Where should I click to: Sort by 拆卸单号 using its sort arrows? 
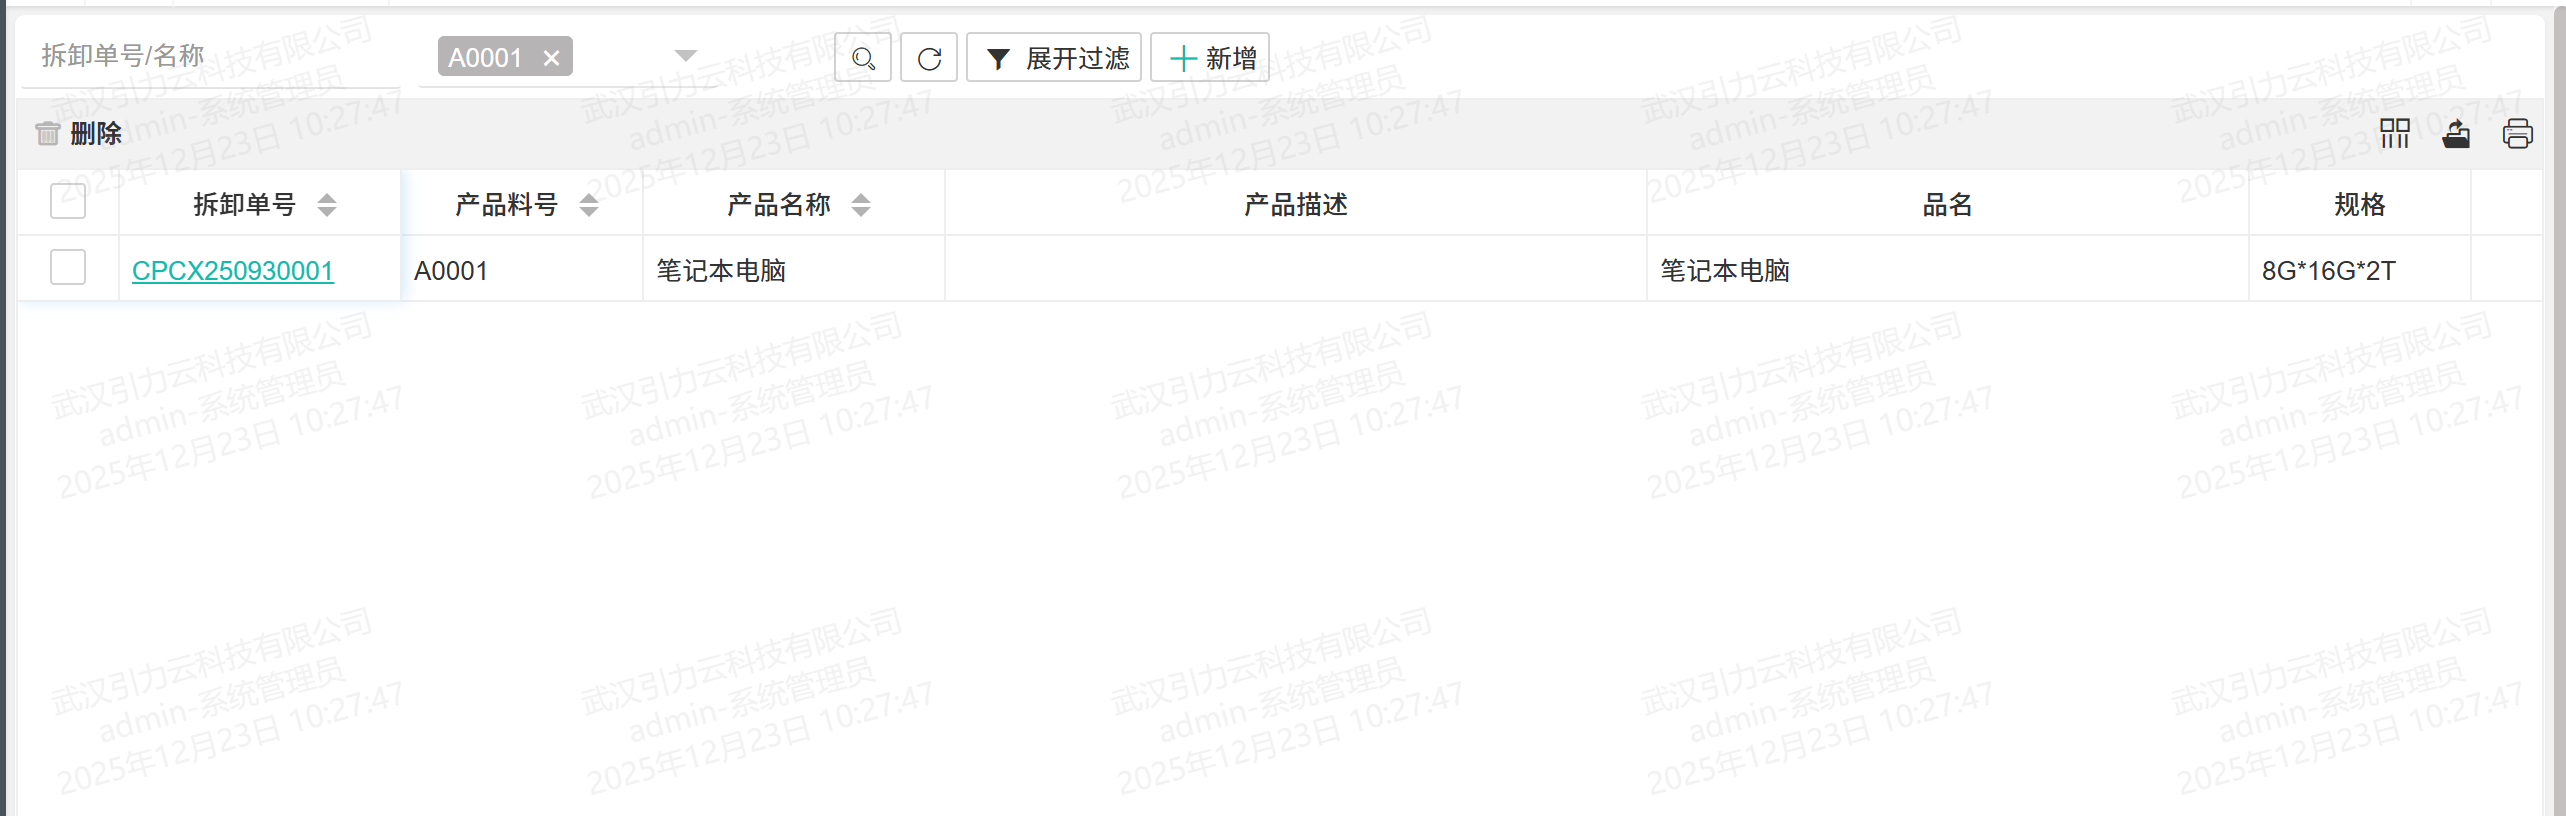pos(326,205)
